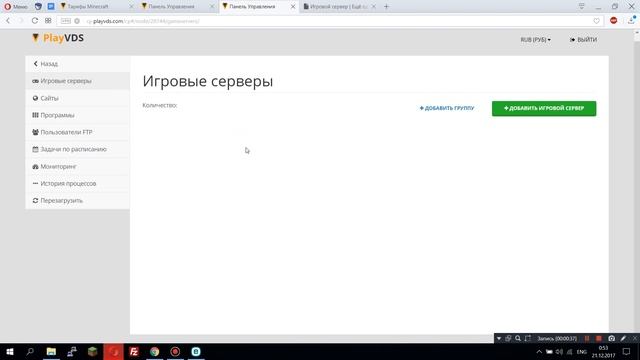Screen dimensions: 640x360
Task: Click the PlayVDS logo
Action: pos(58,38)
